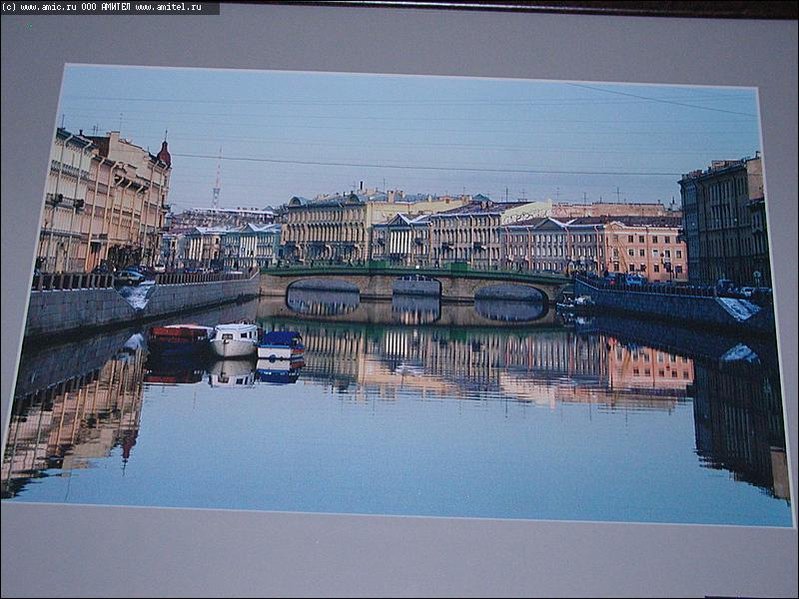Click the pink building right of the bridge
The width and height of the screenshot is (799, 599).
644,248
